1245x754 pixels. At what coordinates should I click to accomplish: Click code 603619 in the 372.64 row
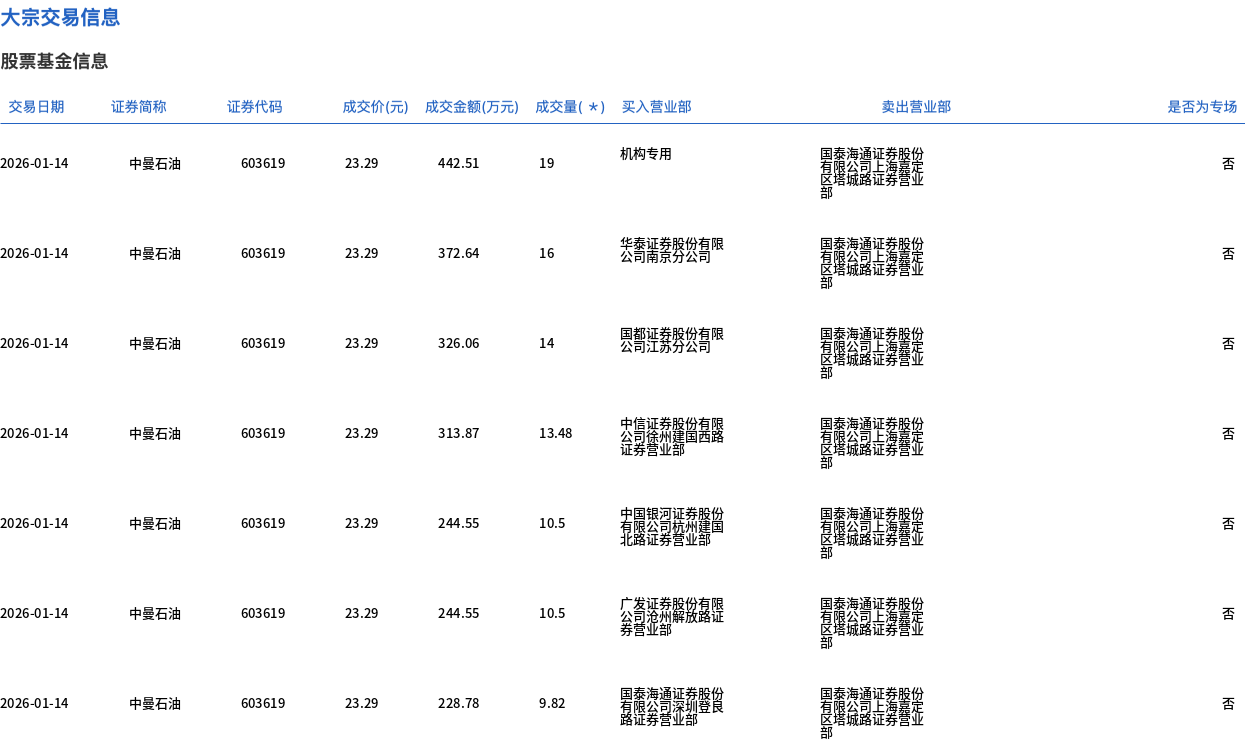[x=263, y=253]
